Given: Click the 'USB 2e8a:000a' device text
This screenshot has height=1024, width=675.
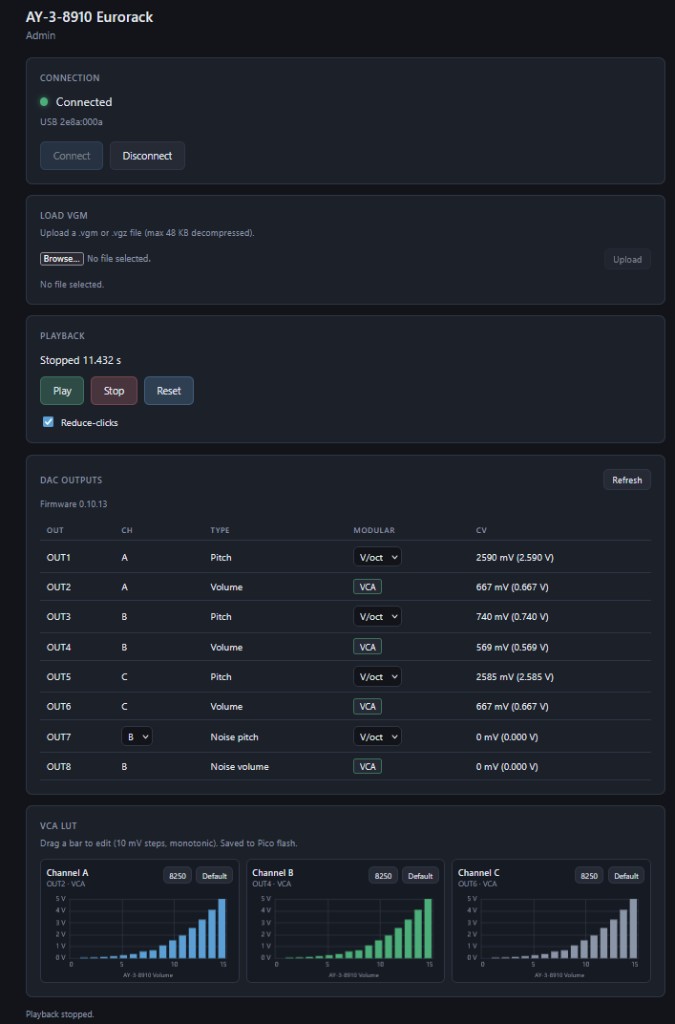Looking at the screenshot, I should [x=71, y=121].
